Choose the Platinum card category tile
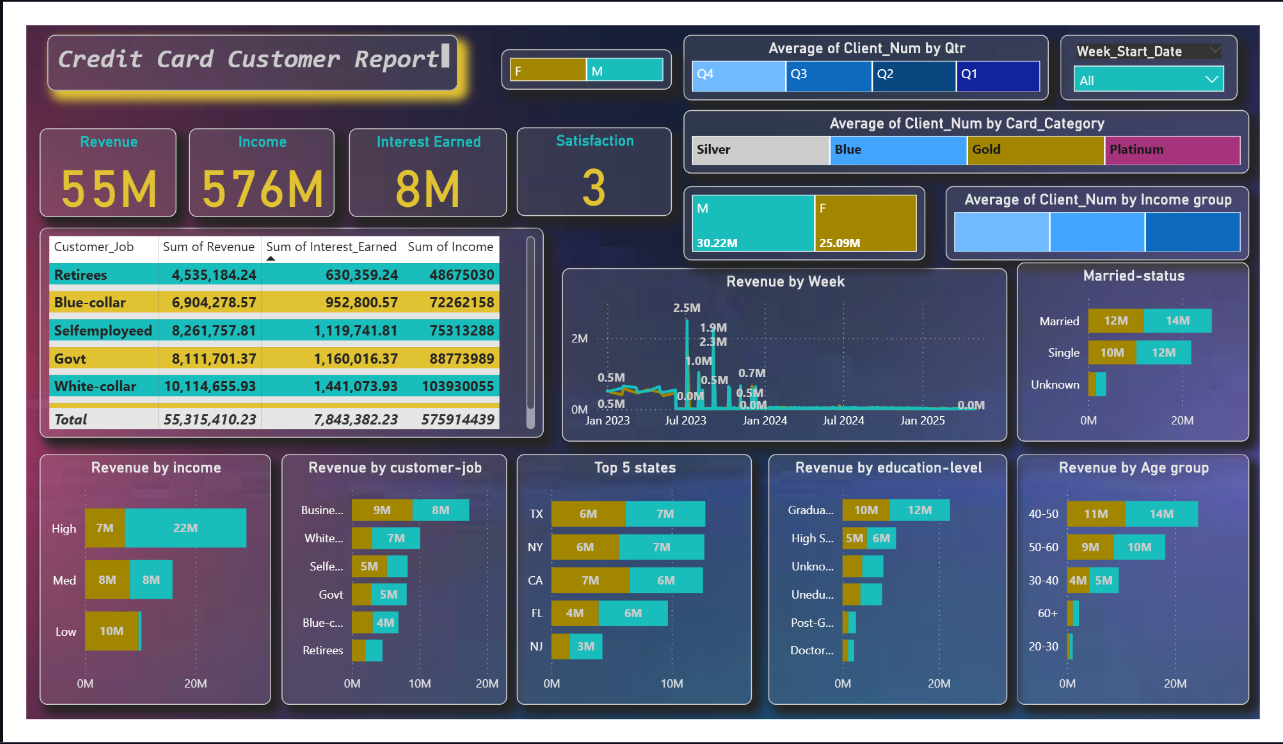 click(1172, 150)
